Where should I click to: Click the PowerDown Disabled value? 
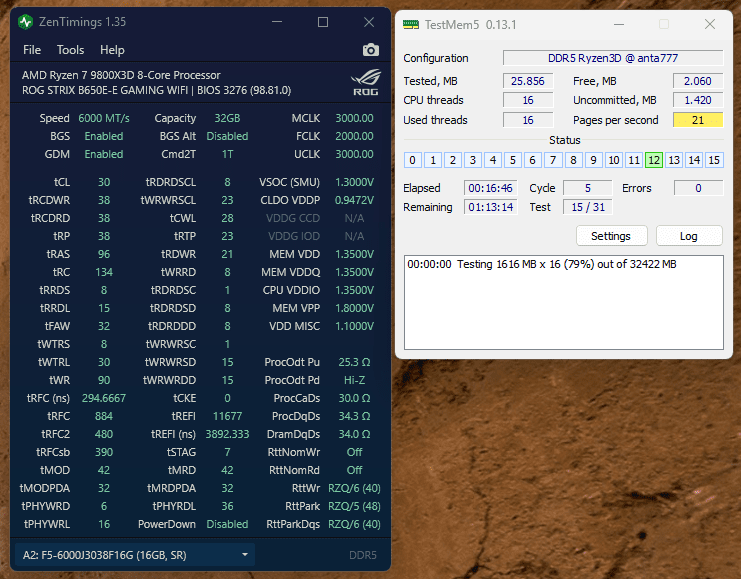pos(227,524)
